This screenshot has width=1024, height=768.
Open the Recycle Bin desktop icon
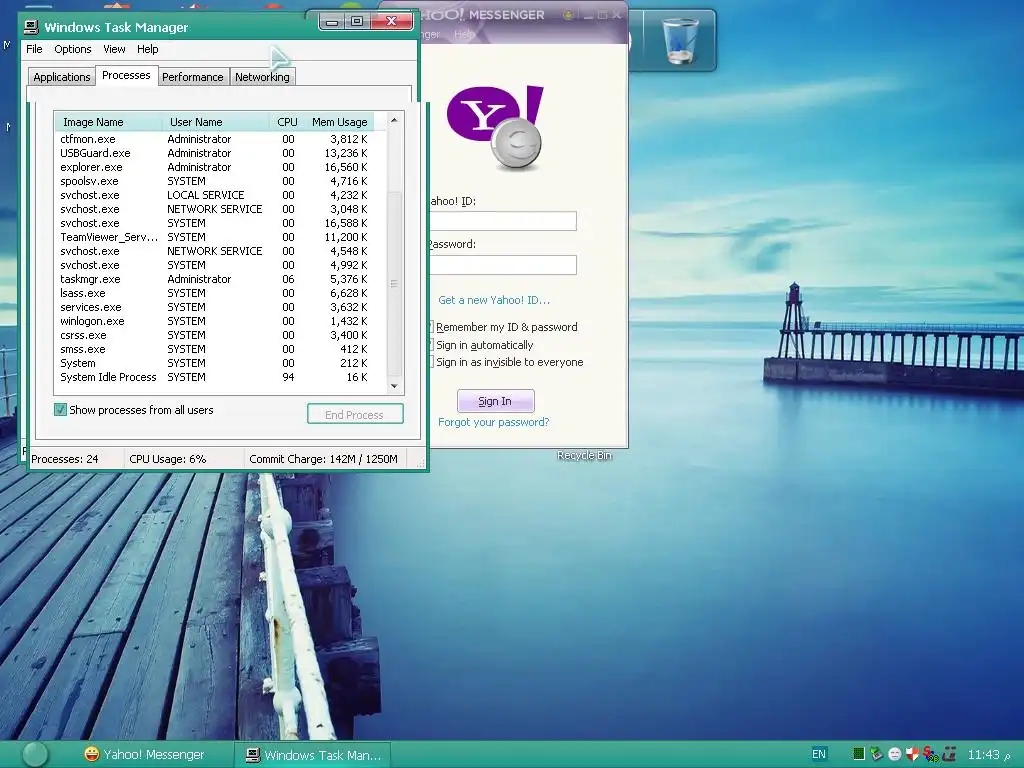680,40
